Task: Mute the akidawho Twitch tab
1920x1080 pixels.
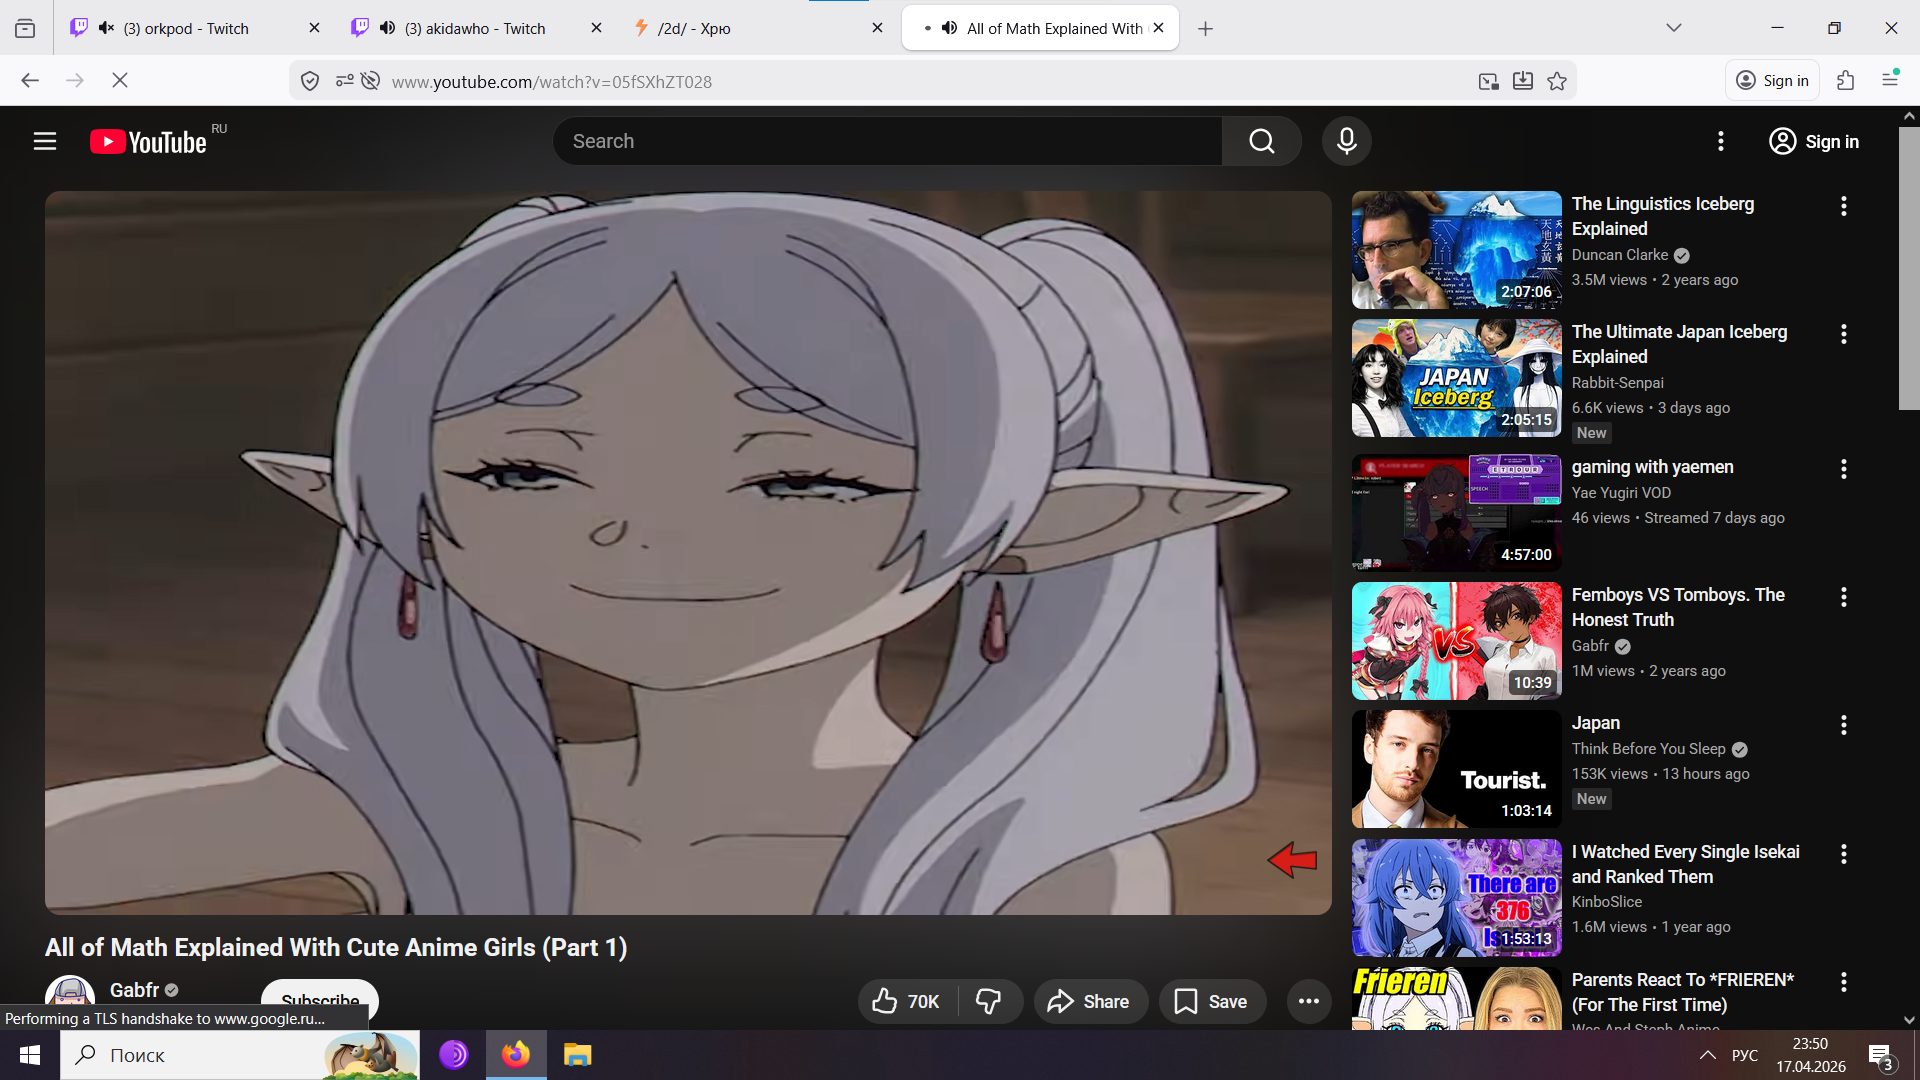Action: pos(387,28)
